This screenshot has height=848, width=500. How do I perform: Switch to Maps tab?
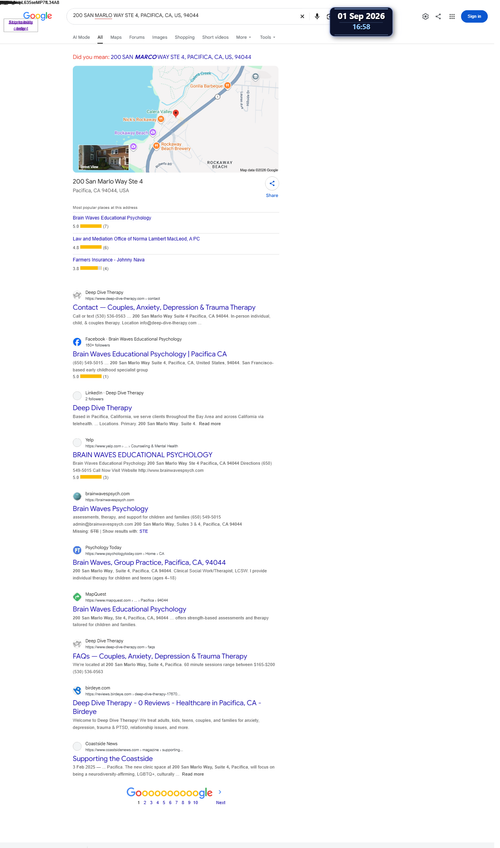click(x=116, y=37)
